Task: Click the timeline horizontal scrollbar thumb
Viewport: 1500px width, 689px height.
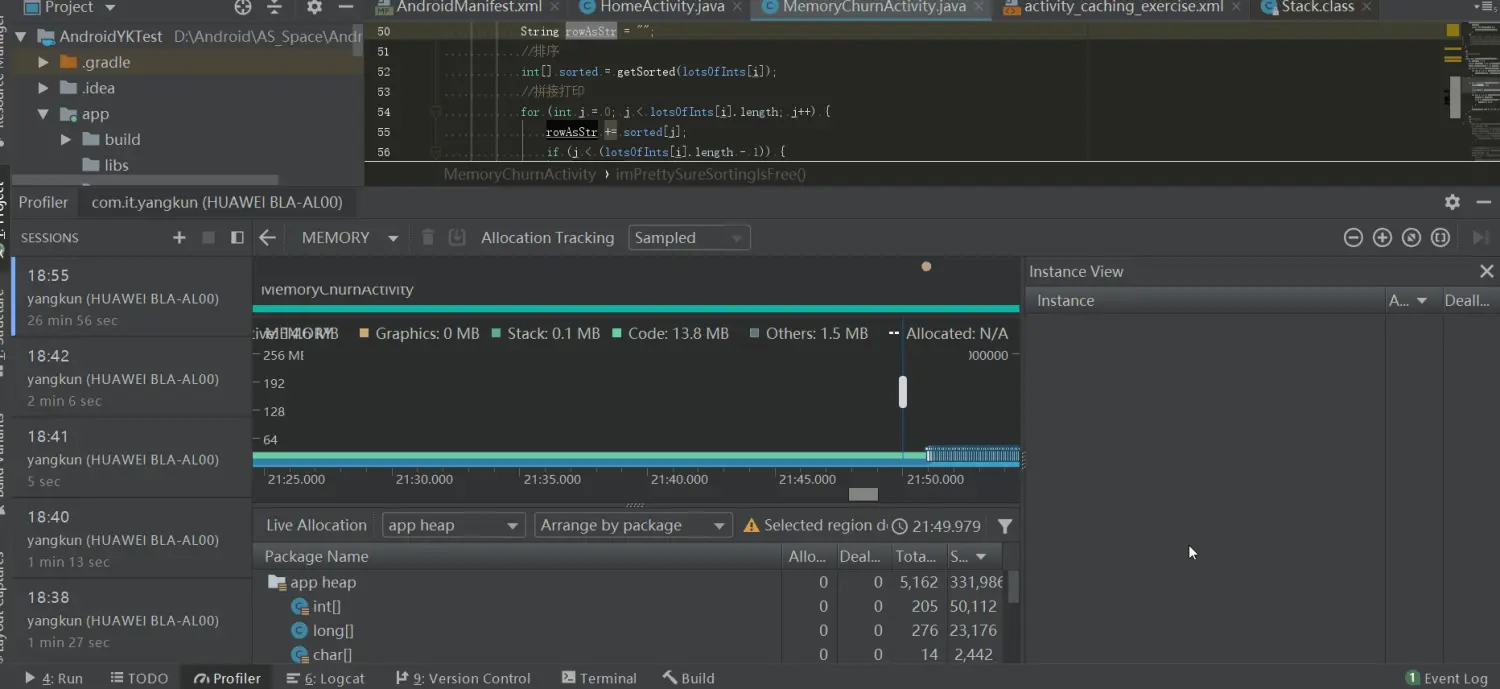Action: 863,494
